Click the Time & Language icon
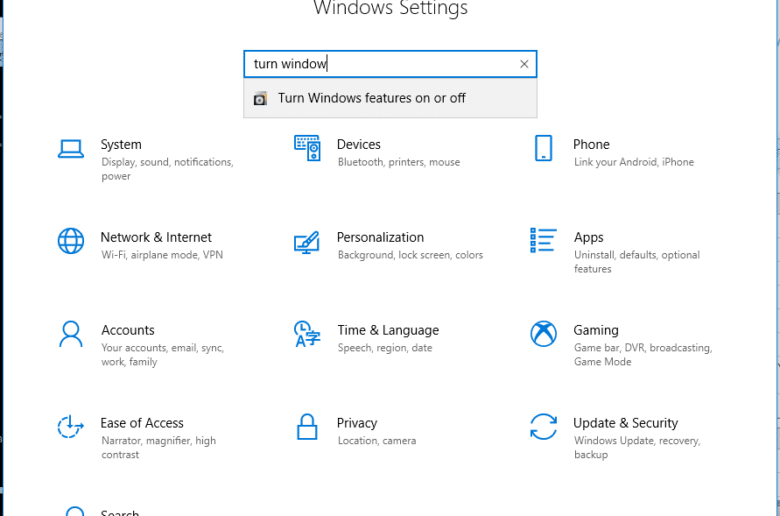The height and width of the screenshot is (516, 780). point(307,334)
